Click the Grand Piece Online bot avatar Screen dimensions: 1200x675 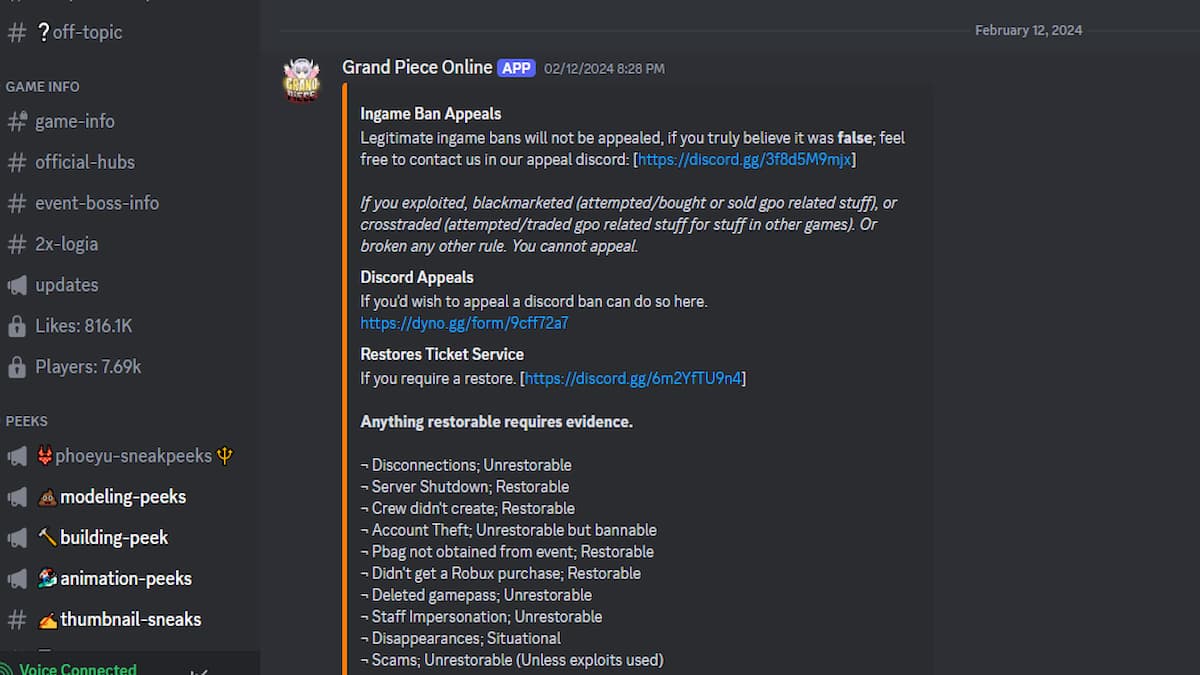click(301, 80)
